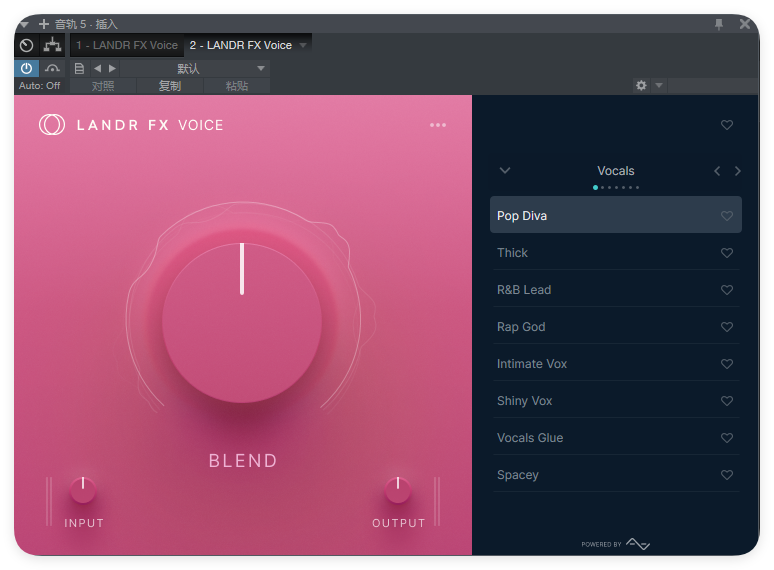Favorite the Vocals Glue preset
The width and height of the screenshot is (774, 570).
727,438
